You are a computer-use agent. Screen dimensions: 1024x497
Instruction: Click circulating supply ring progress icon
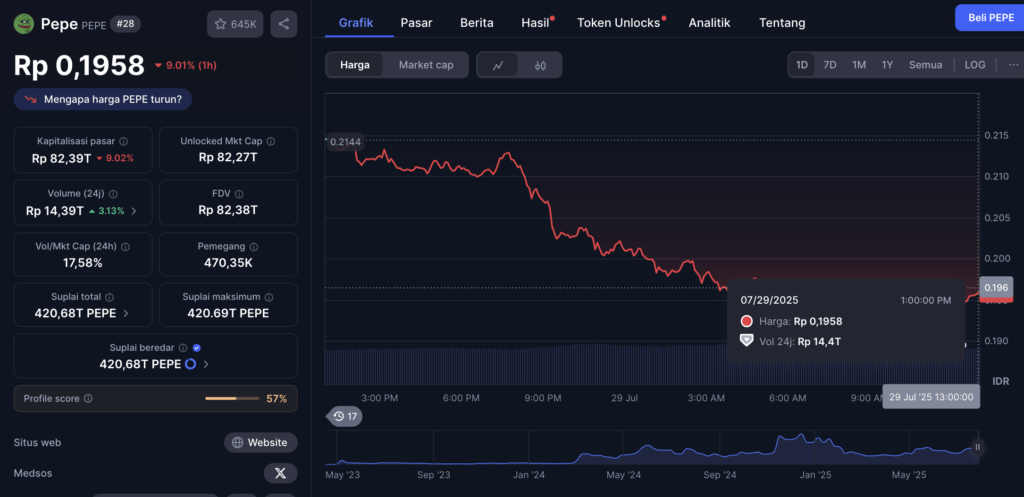click(190, 364)
